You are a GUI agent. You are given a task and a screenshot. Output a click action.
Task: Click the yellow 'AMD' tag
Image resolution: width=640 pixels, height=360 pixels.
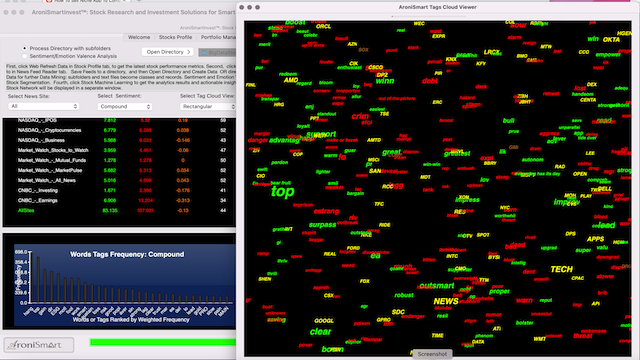pos(291,80)
